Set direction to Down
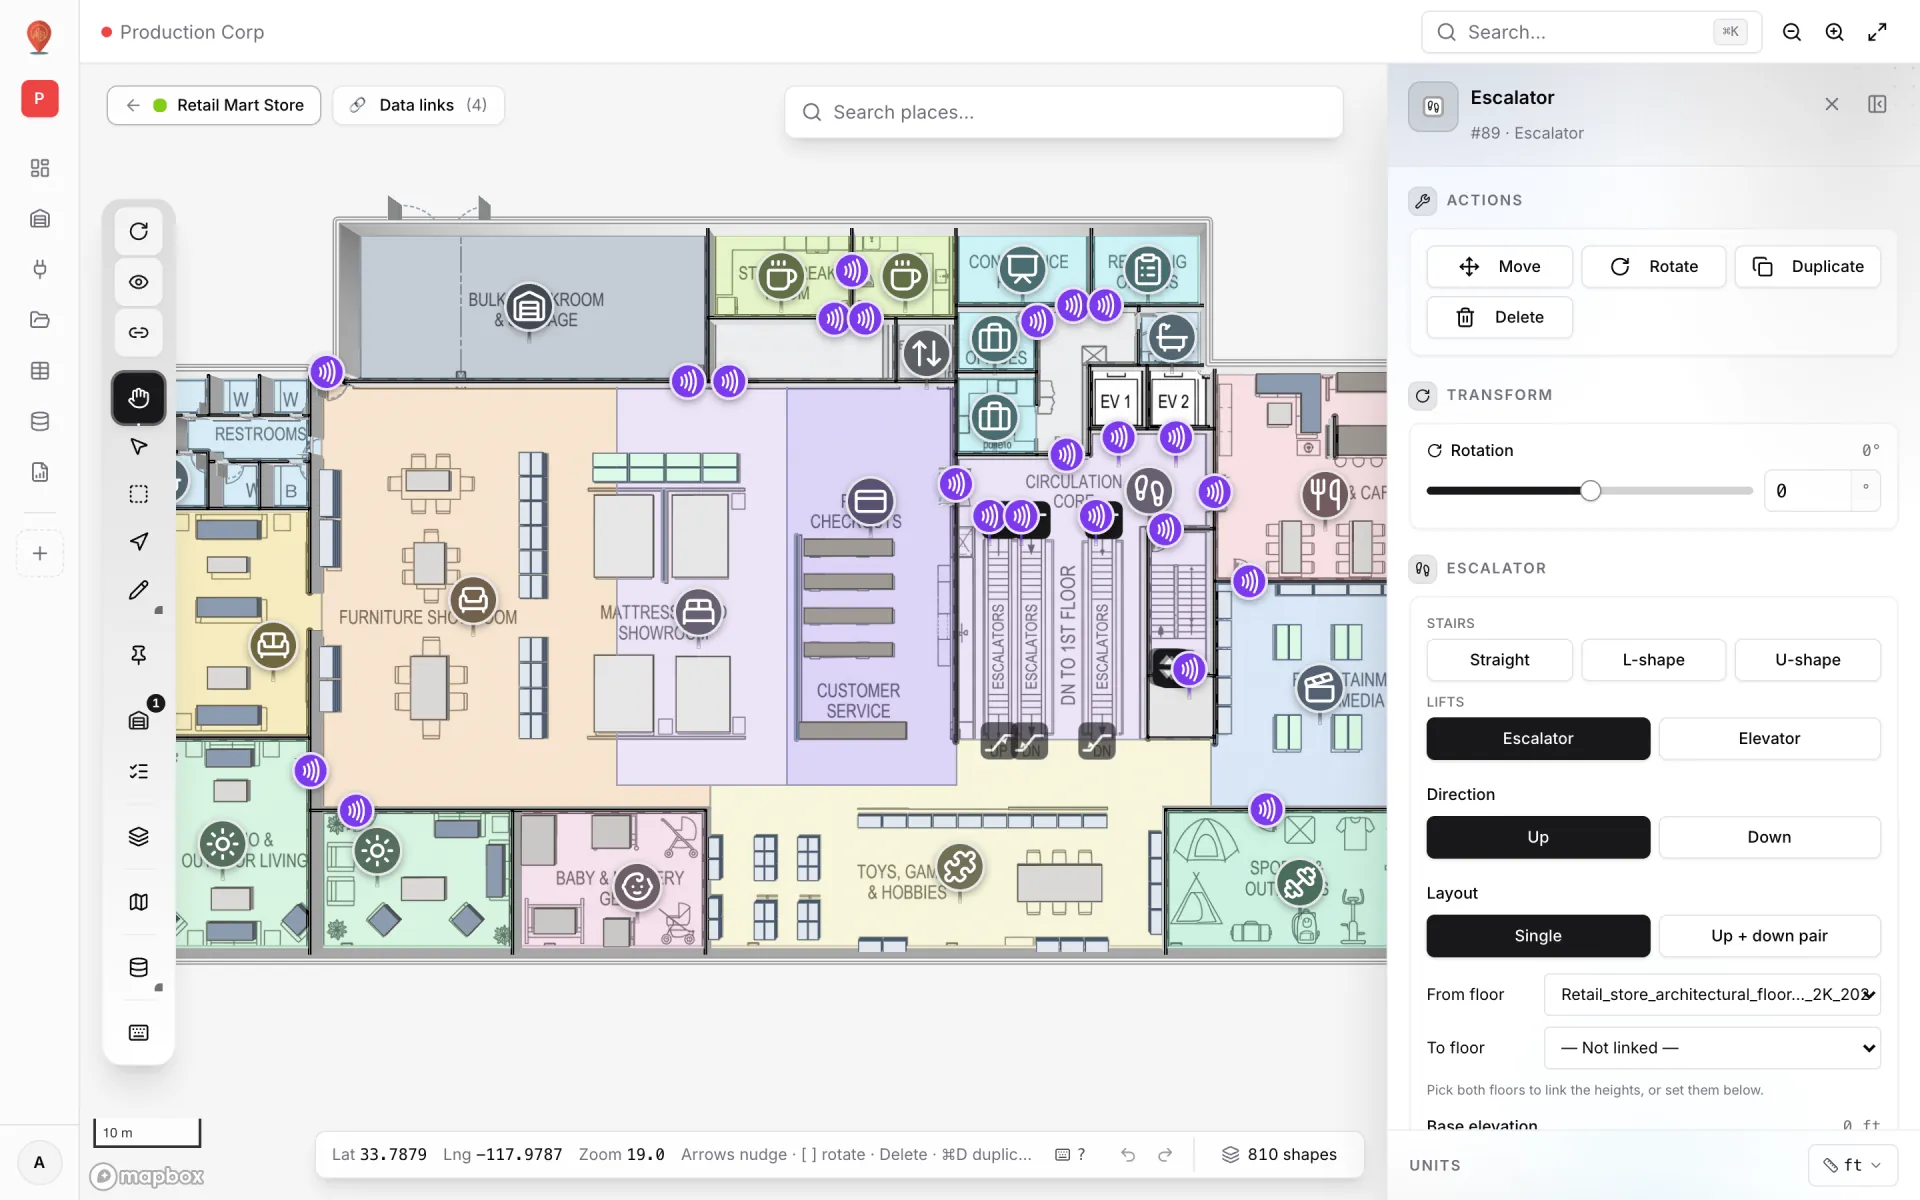The width and height of the screenshot is (1920, 1200). point(1769,837)
